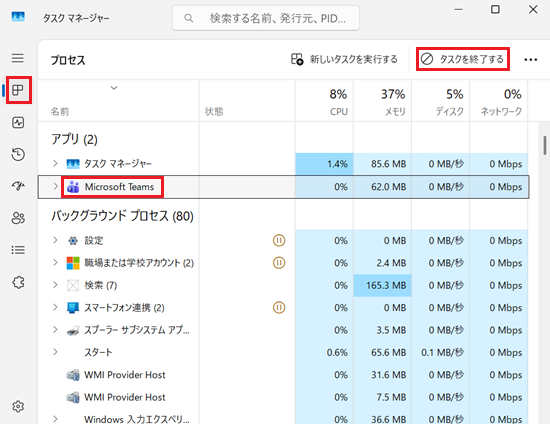The image size is (550, 424).
Task: Click タスクを終了する (End task) button
Action: pos(463,59)
